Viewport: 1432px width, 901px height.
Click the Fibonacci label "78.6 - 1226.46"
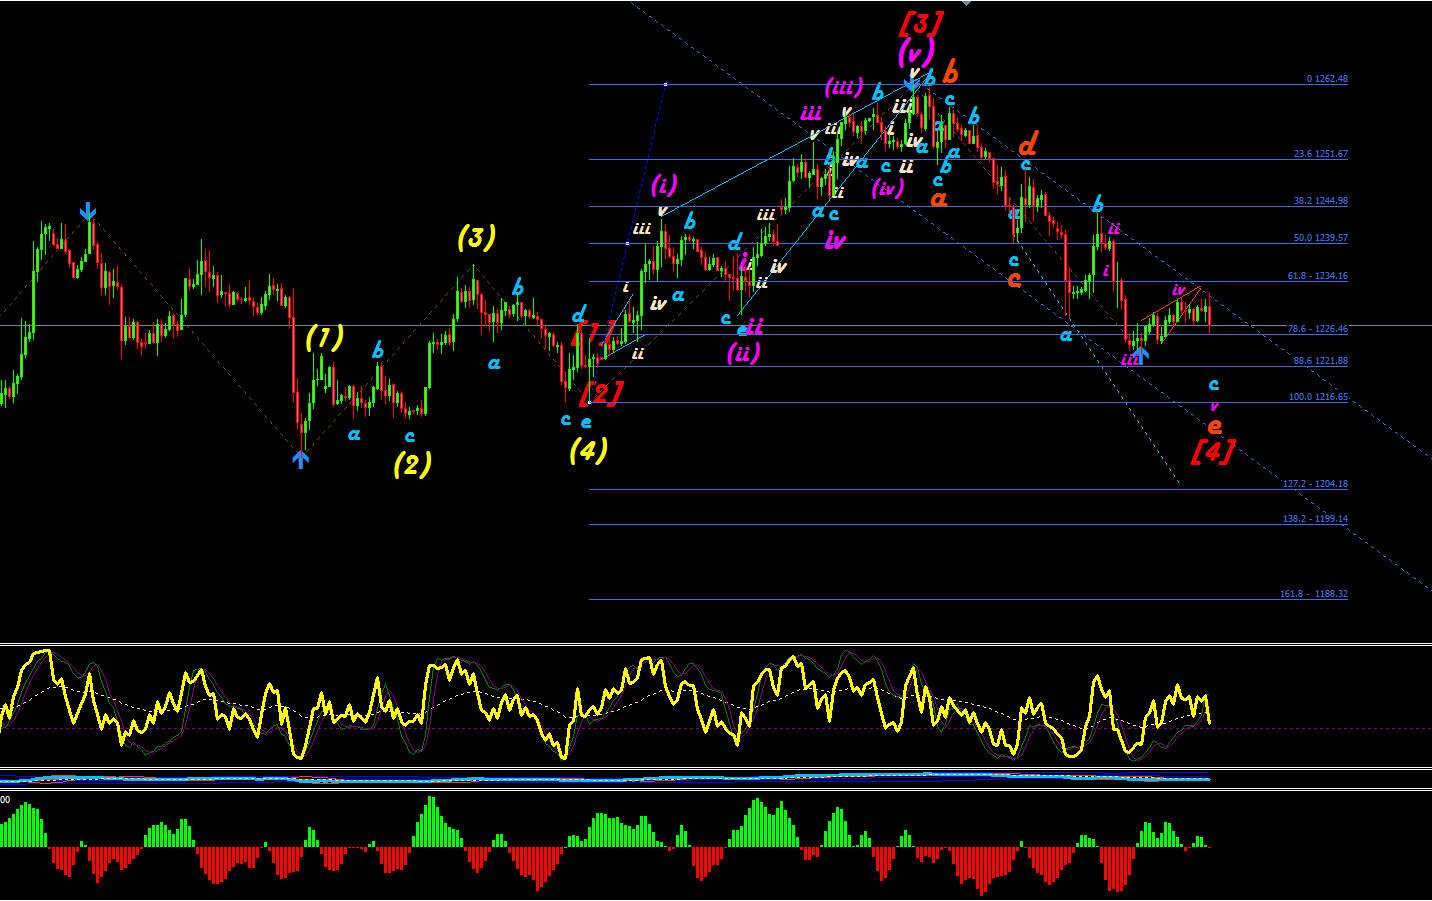click(x=1318, y=329)
